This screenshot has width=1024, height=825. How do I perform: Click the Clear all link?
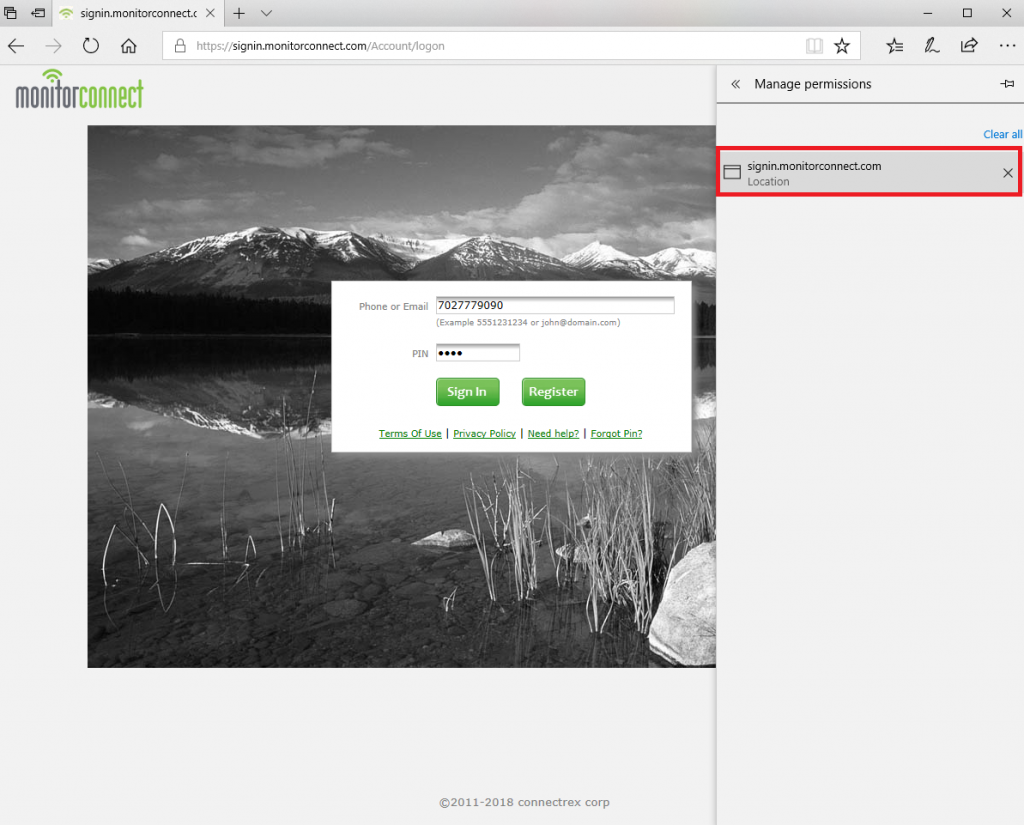pos(1002,134)
